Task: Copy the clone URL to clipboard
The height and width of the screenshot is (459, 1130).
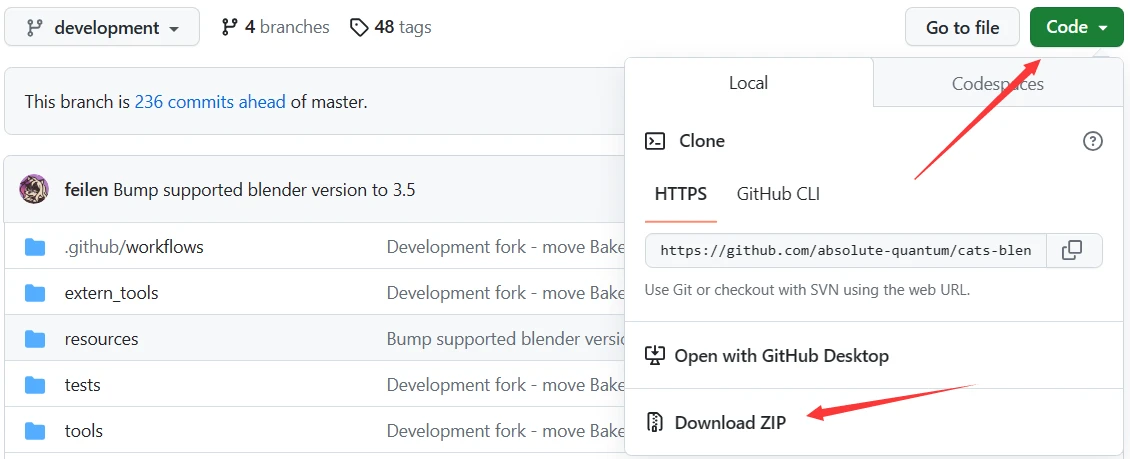Action: click(1072, 250)
